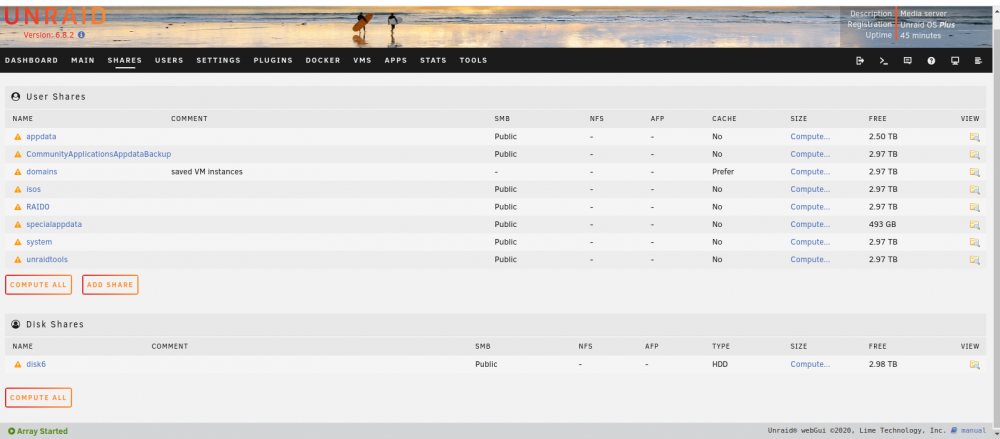Compute size for the appdata share
Screen dimensions: 1000x439
click(810, 137)
